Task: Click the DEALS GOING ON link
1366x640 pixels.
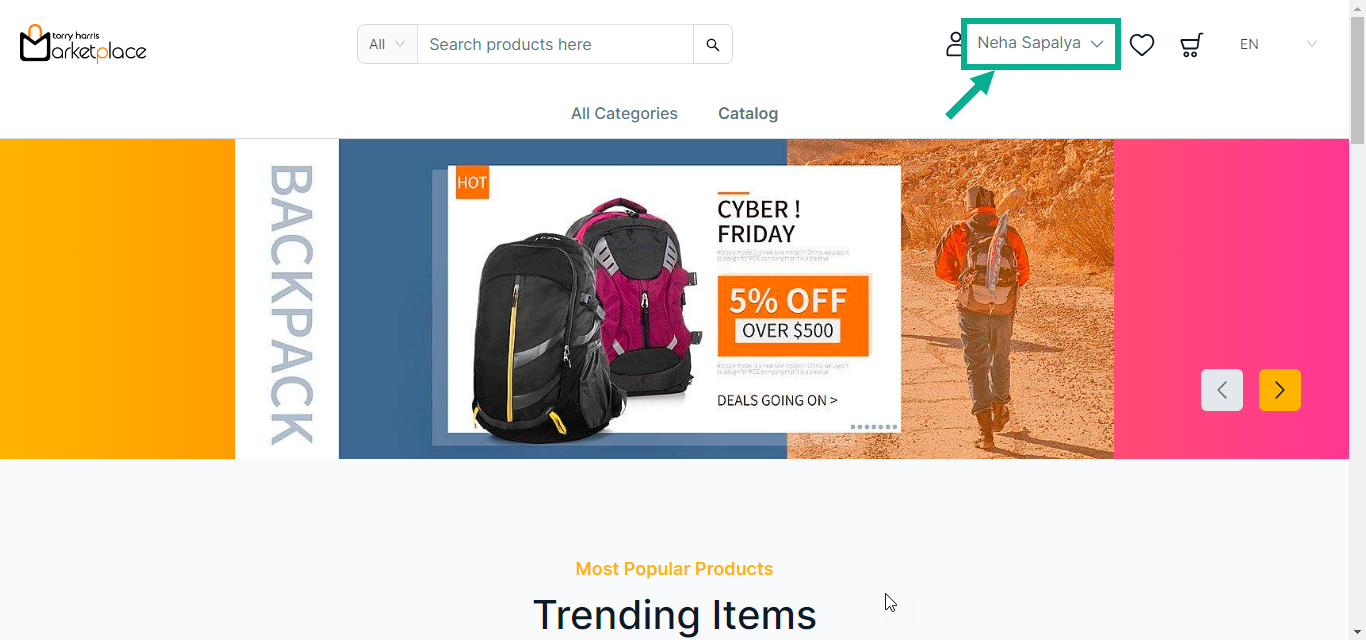Action: (x=777, y=401)
